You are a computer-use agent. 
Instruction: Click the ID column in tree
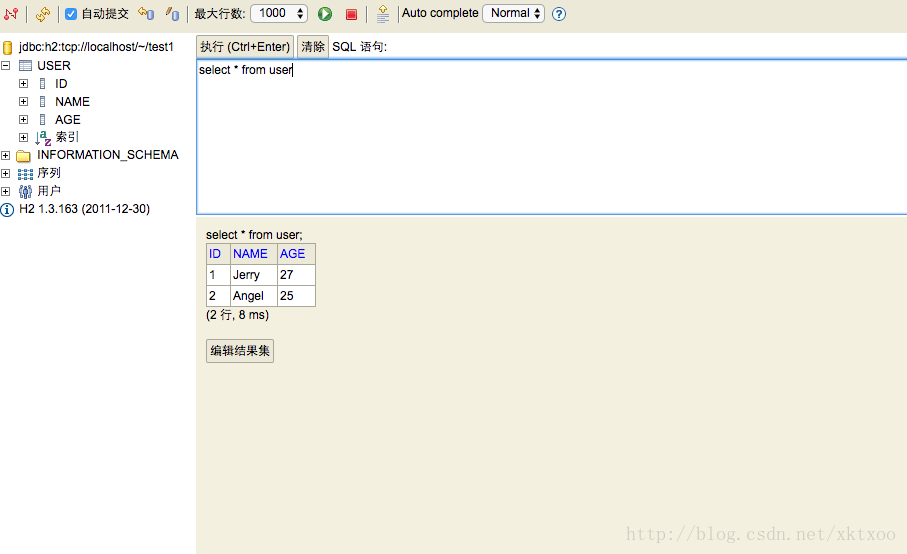pos(61,84)
